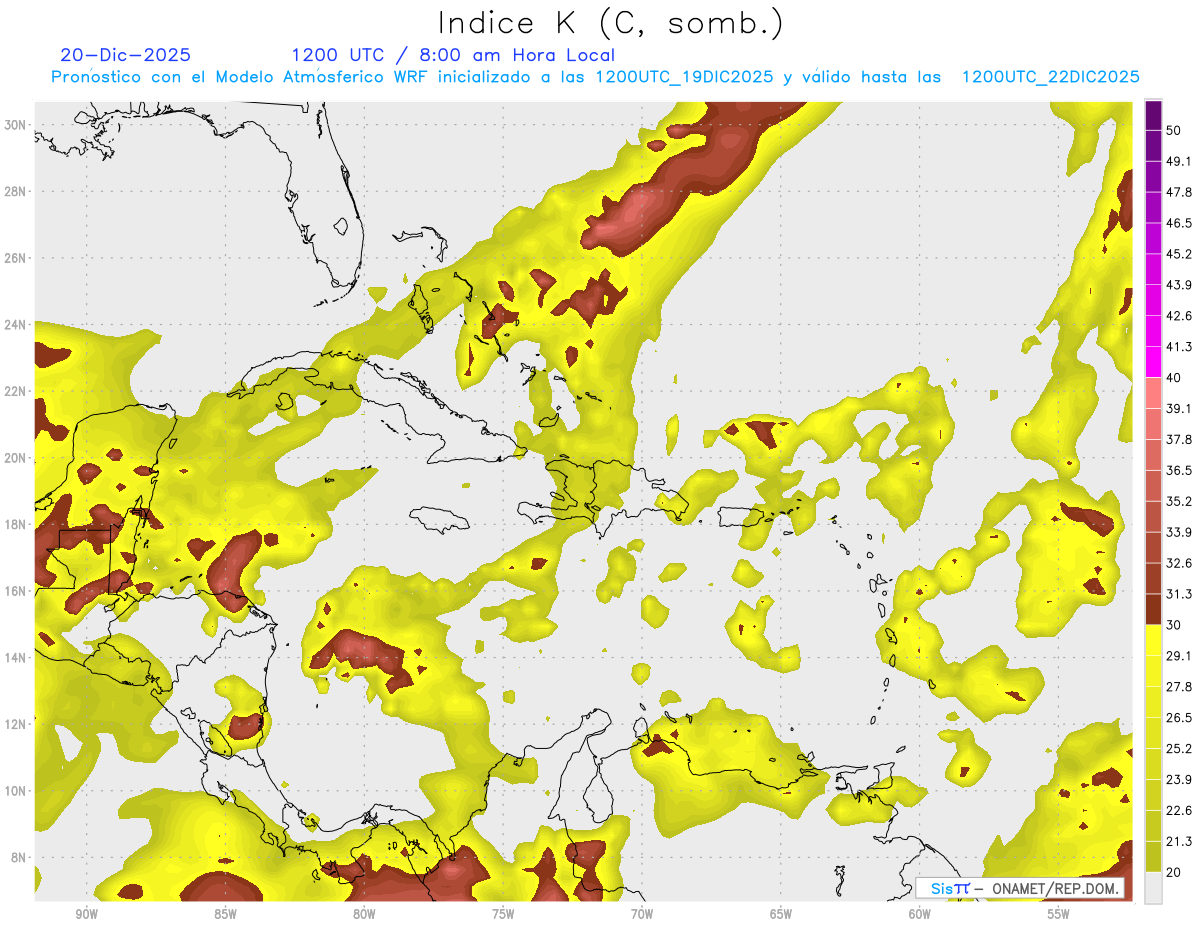1200x927 pixels.
Task: Select the colorbar value "47.8"
Action: (x=1180, y=192)
